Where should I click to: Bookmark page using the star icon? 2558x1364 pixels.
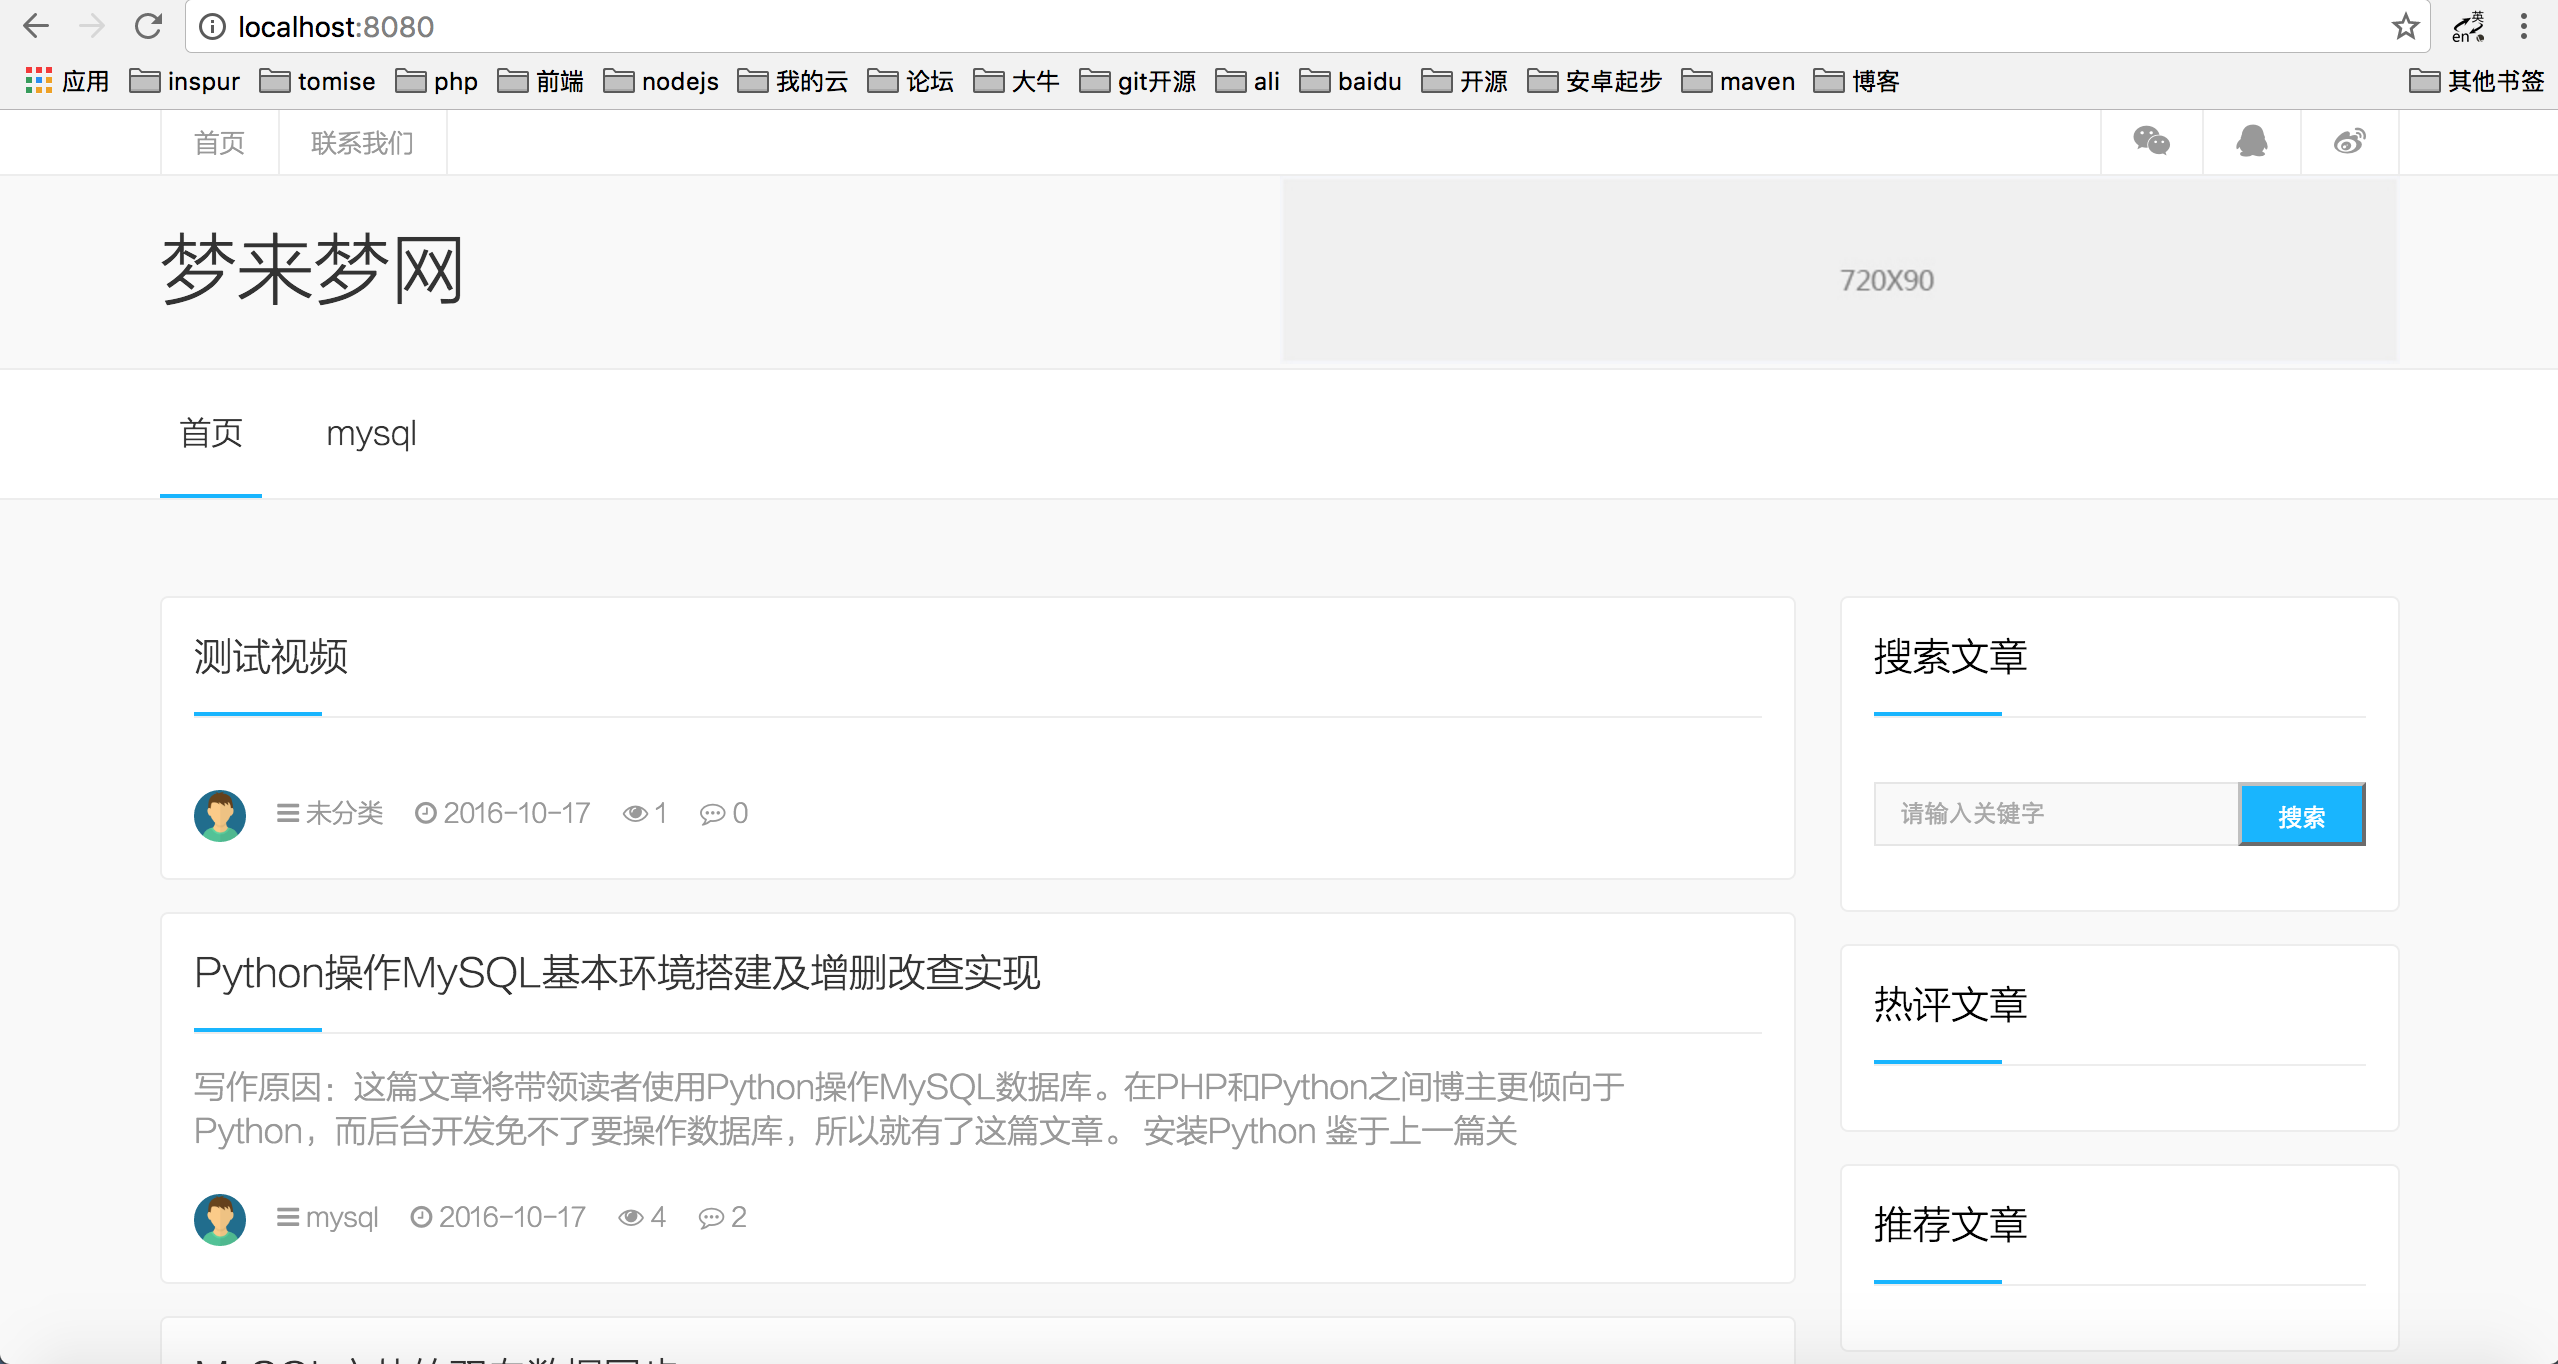[2405, 26]
